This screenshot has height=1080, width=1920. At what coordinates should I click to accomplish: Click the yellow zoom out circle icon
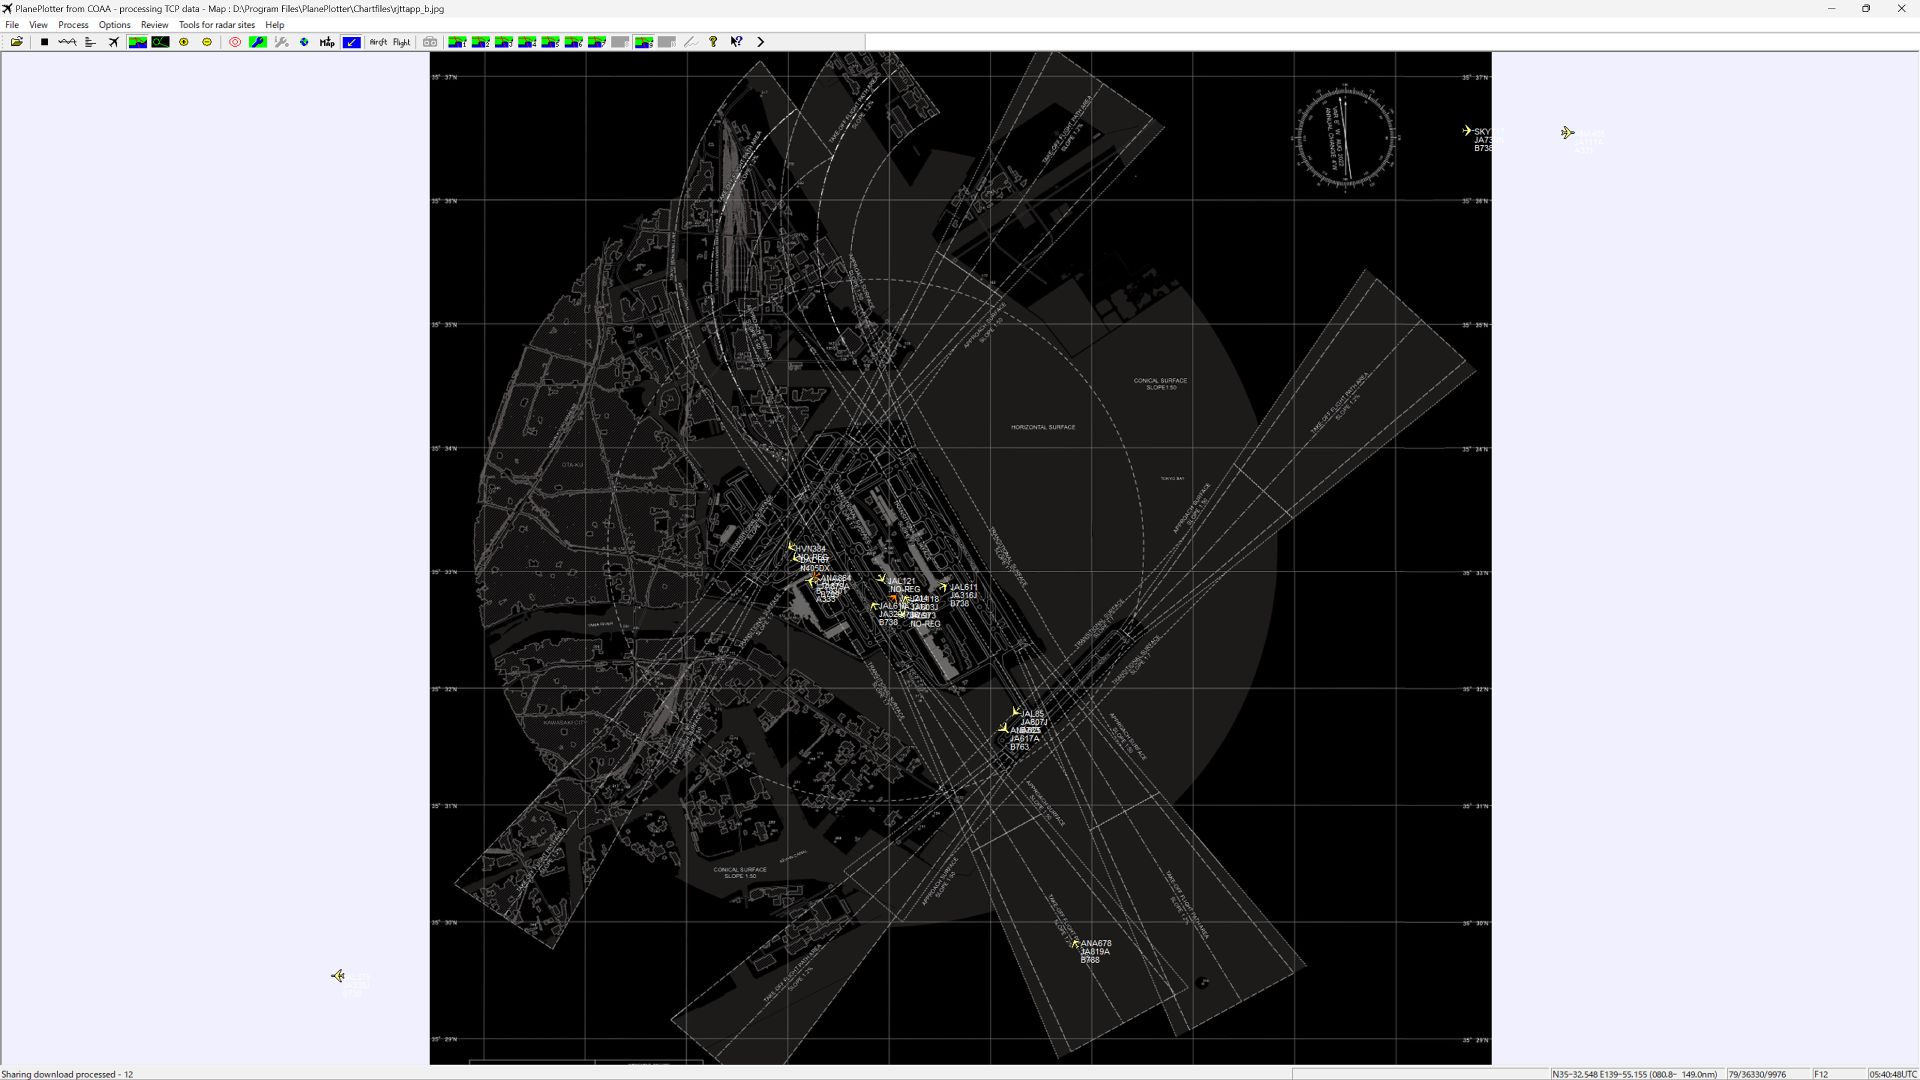point(207,42)
